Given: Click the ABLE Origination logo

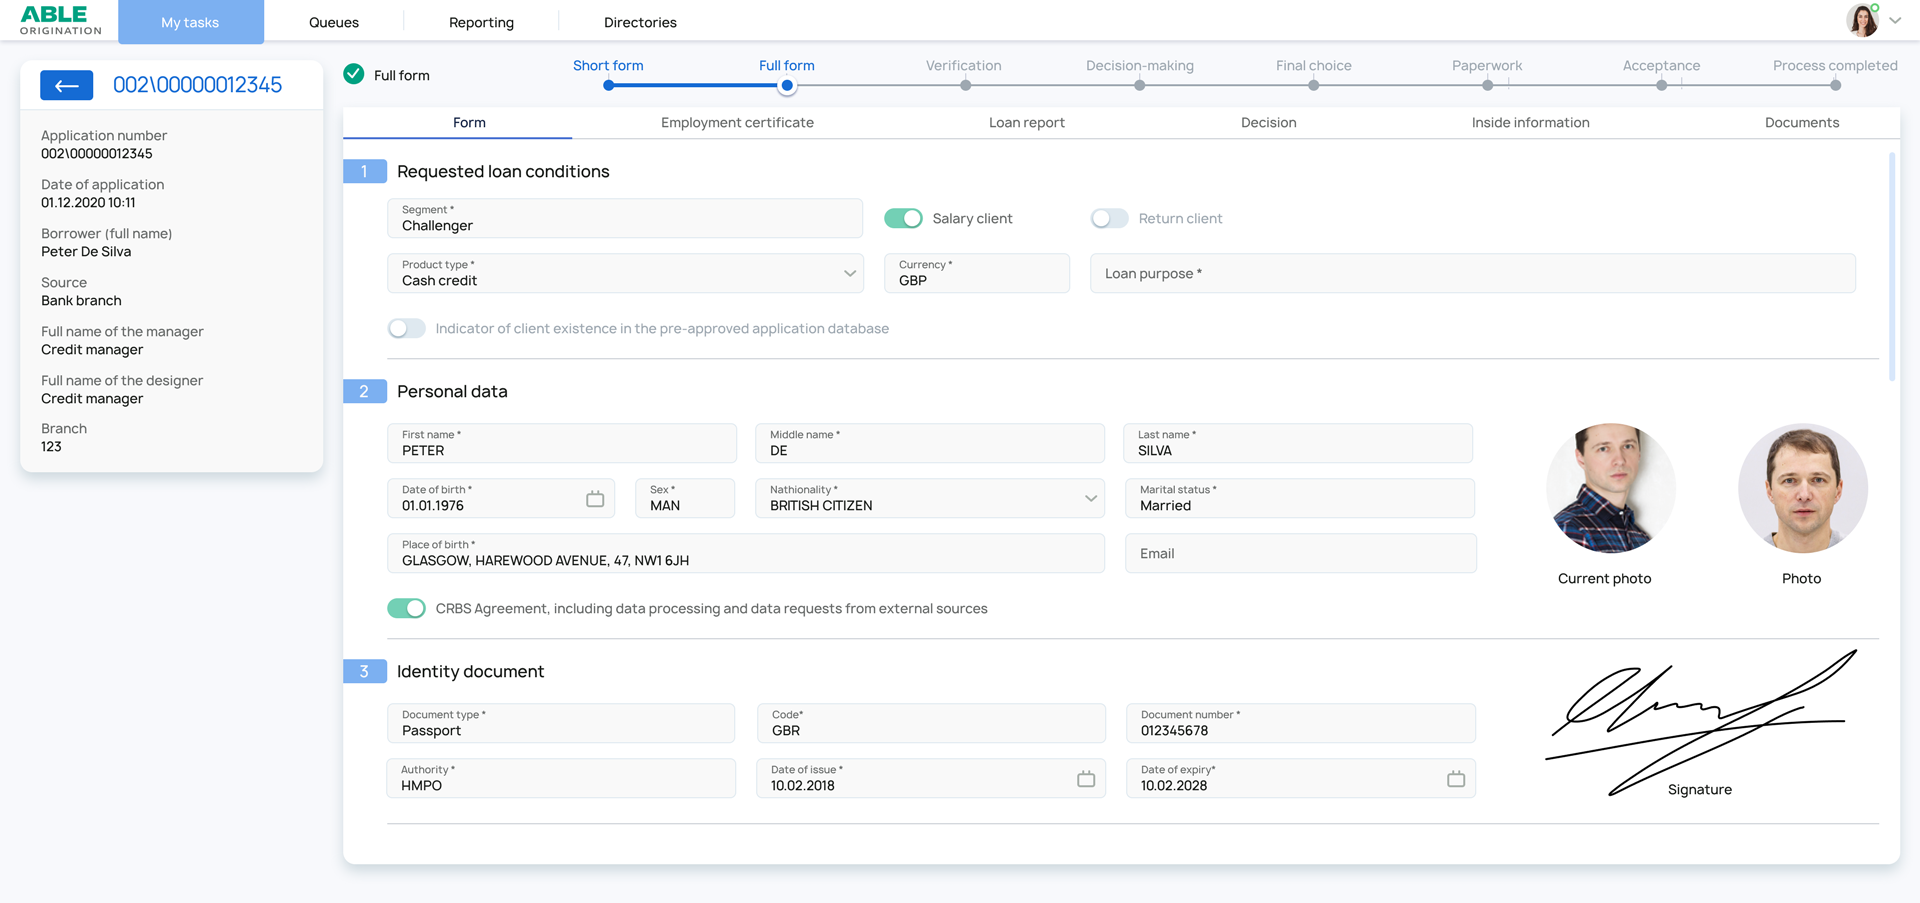Looking at the screenshot, I should coord(57,20).
